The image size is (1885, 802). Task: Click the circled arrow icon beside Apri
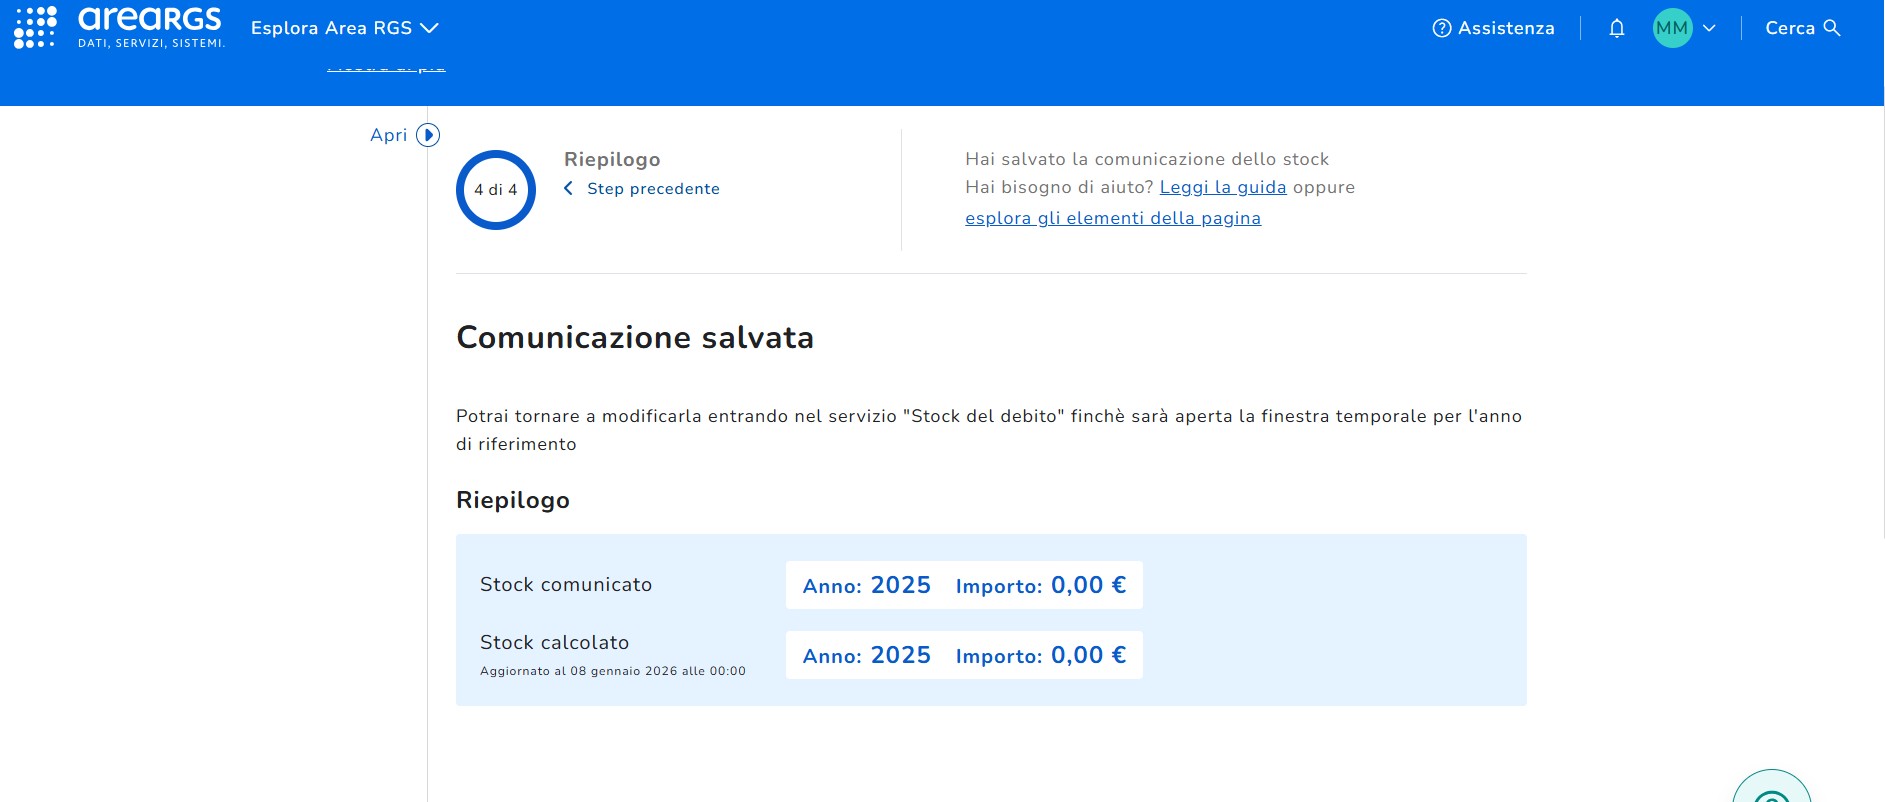coord(428,135)
